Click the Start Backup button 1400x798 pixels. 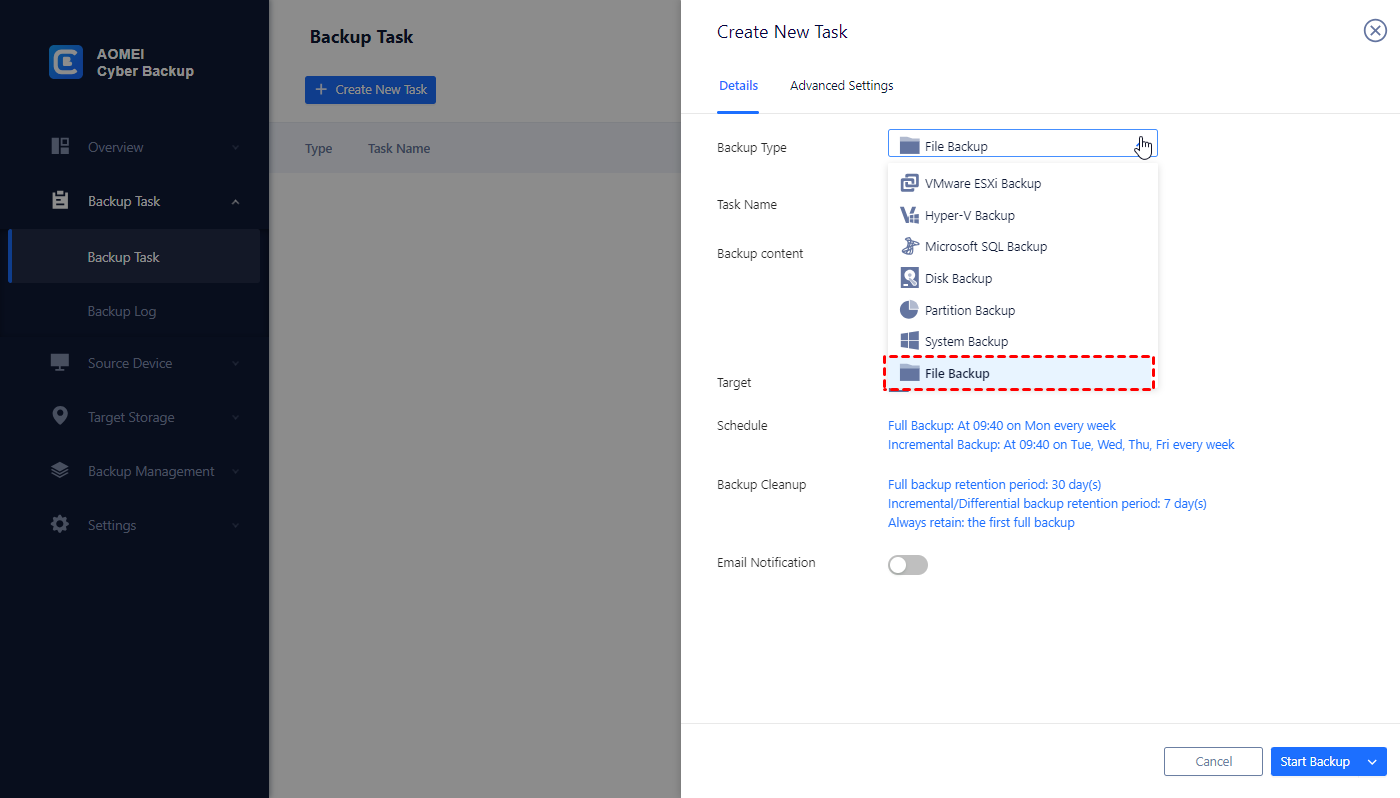point(1316,762)
